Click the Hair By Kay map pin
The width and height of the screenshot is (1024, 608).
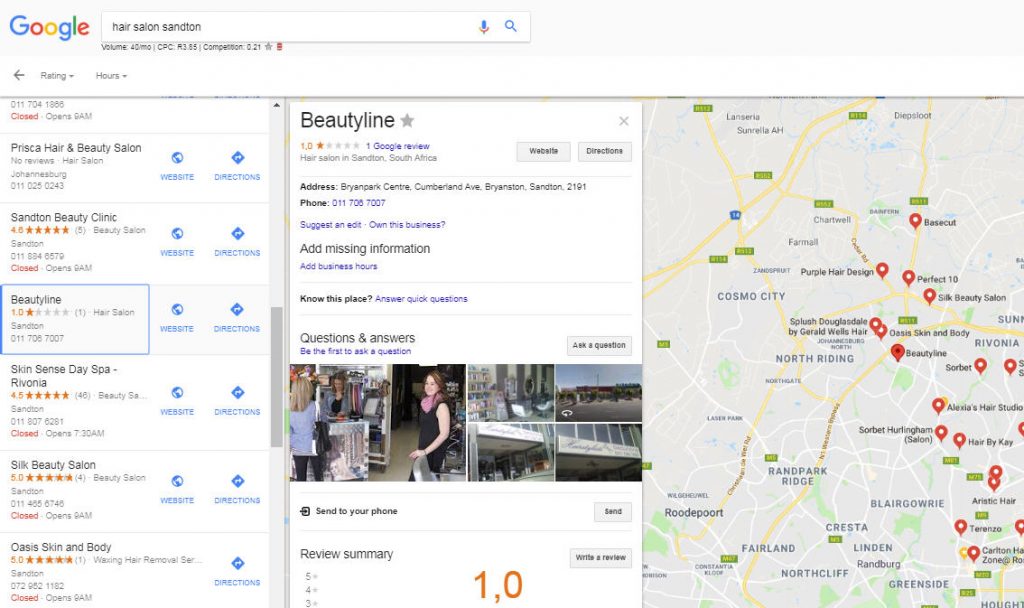pos(959,440)
